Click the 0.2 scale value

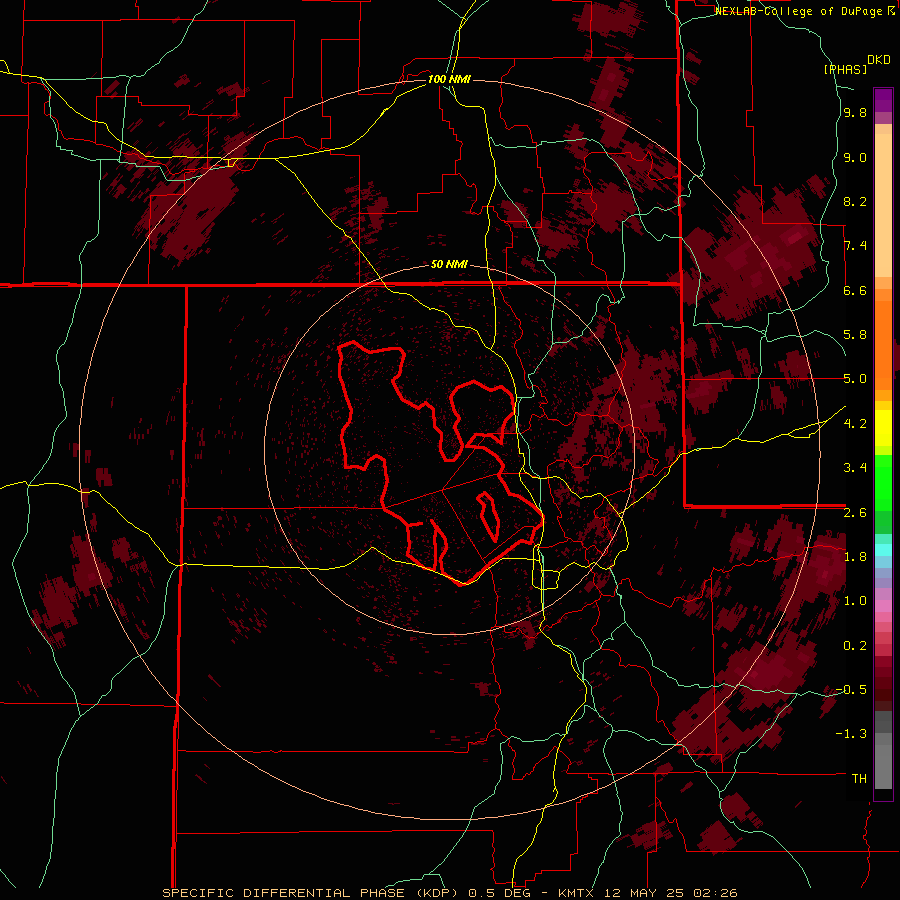[x=855, y=646]
